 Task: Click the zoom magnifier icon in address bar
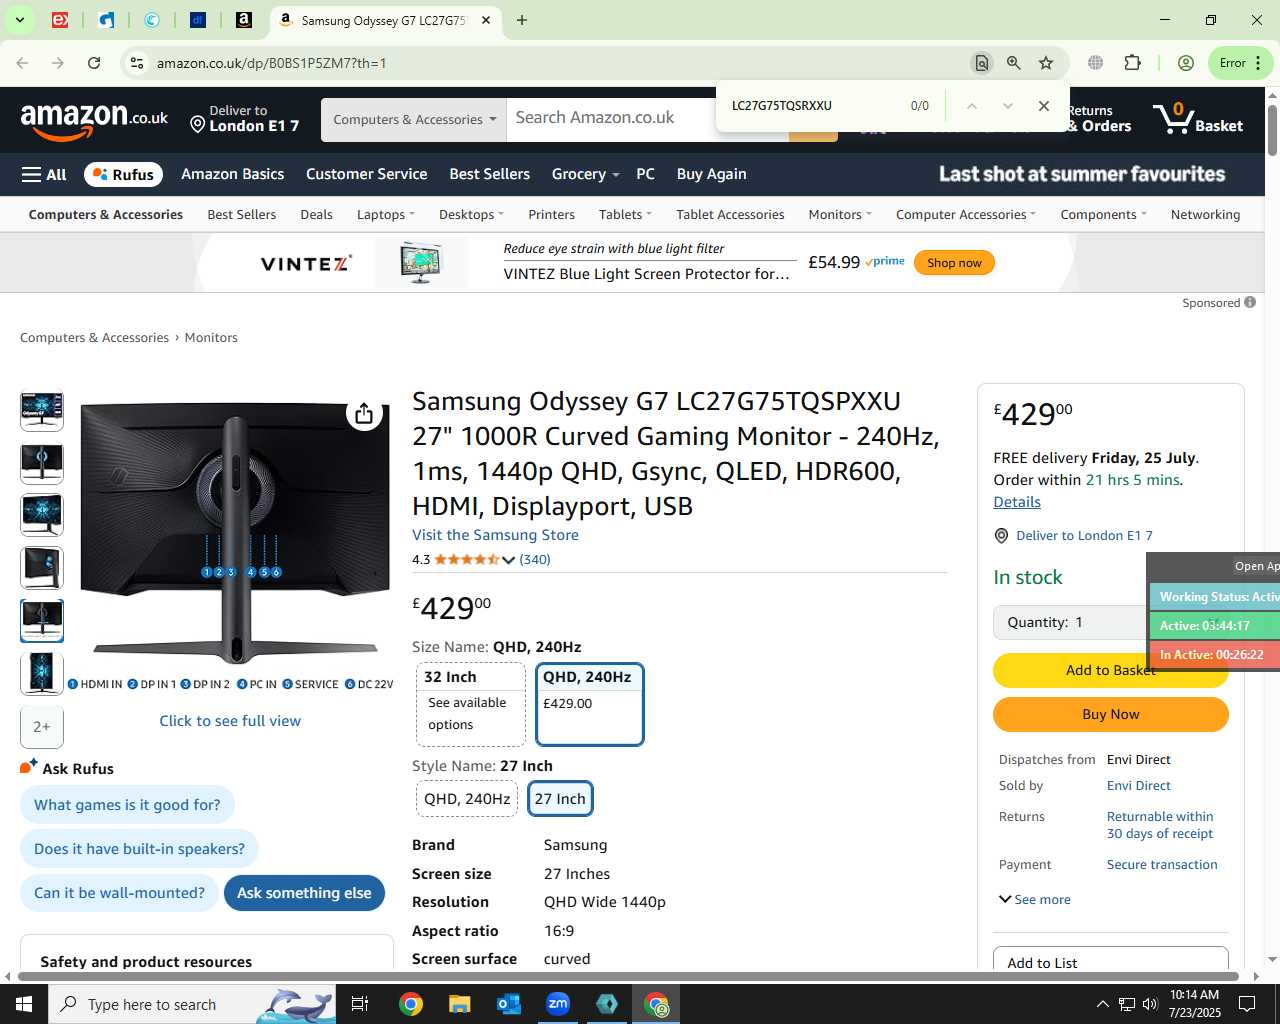(x=1014, y=63)
